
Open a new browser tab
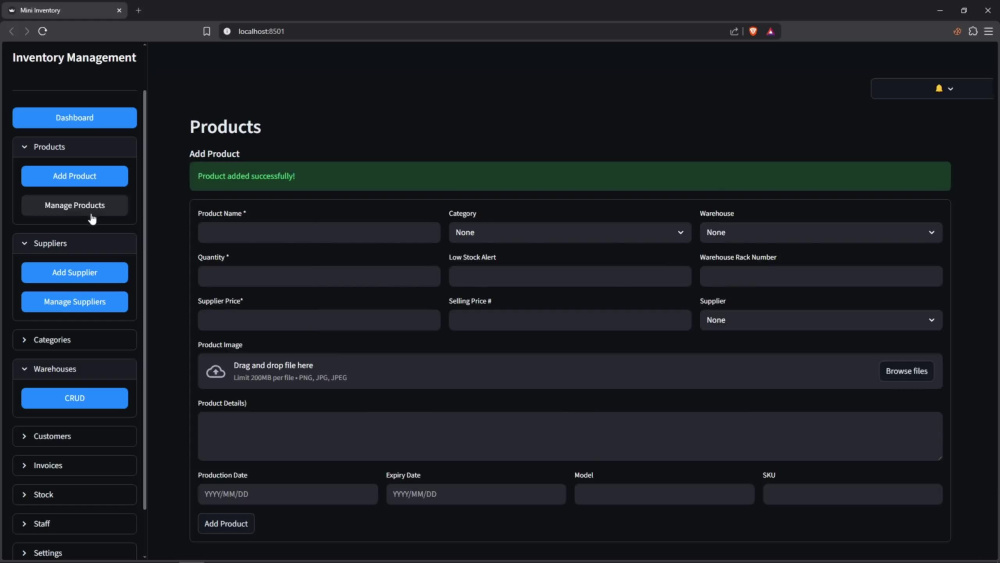pyautogui.click(x=138, y=10)
